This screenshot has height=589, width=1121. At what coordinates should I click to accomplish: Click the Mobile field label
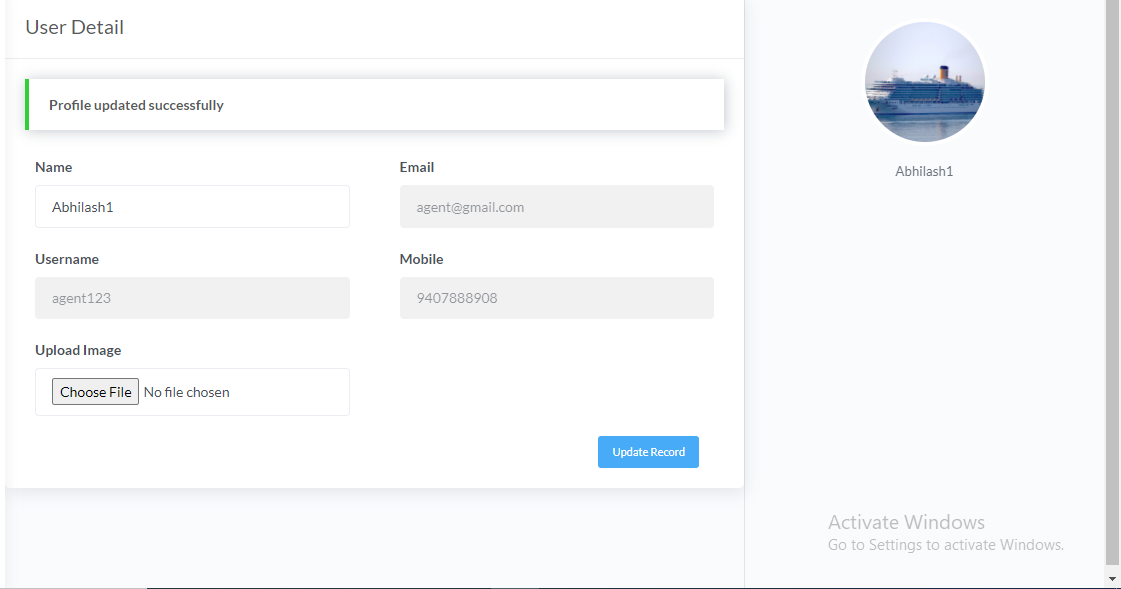421,259
